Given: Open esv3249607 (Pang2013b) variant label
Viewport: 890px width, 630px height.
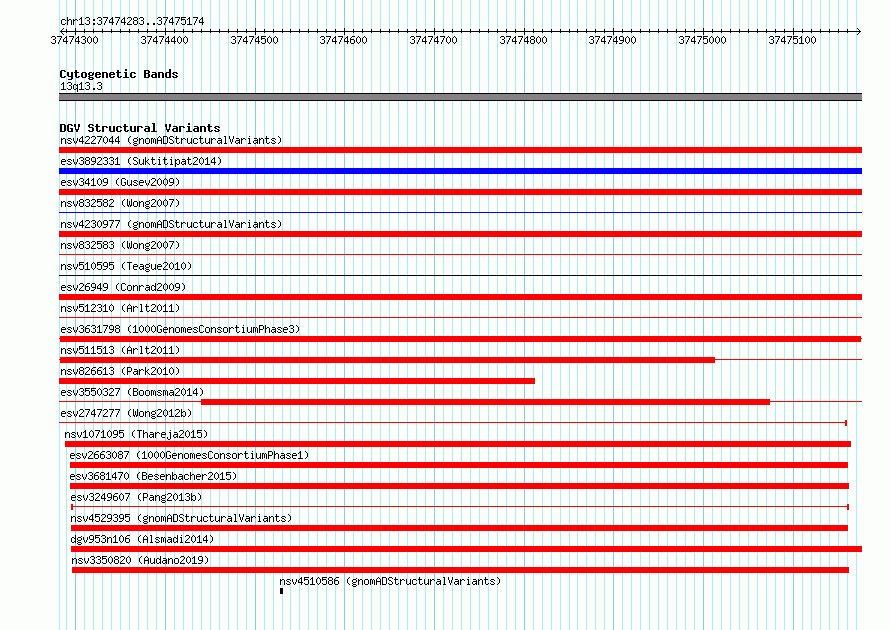Looking at the screenshot, I should tap(136, 497).
